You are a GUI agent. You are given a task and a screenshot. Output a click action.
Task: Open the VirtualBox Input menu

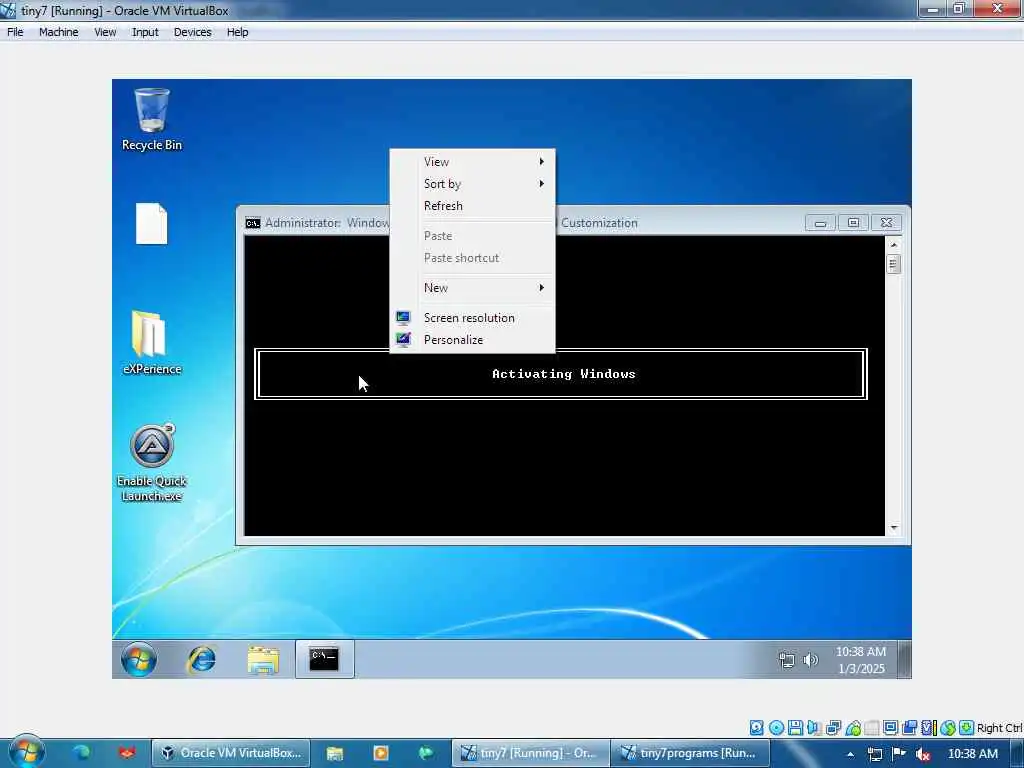point(145,32)
